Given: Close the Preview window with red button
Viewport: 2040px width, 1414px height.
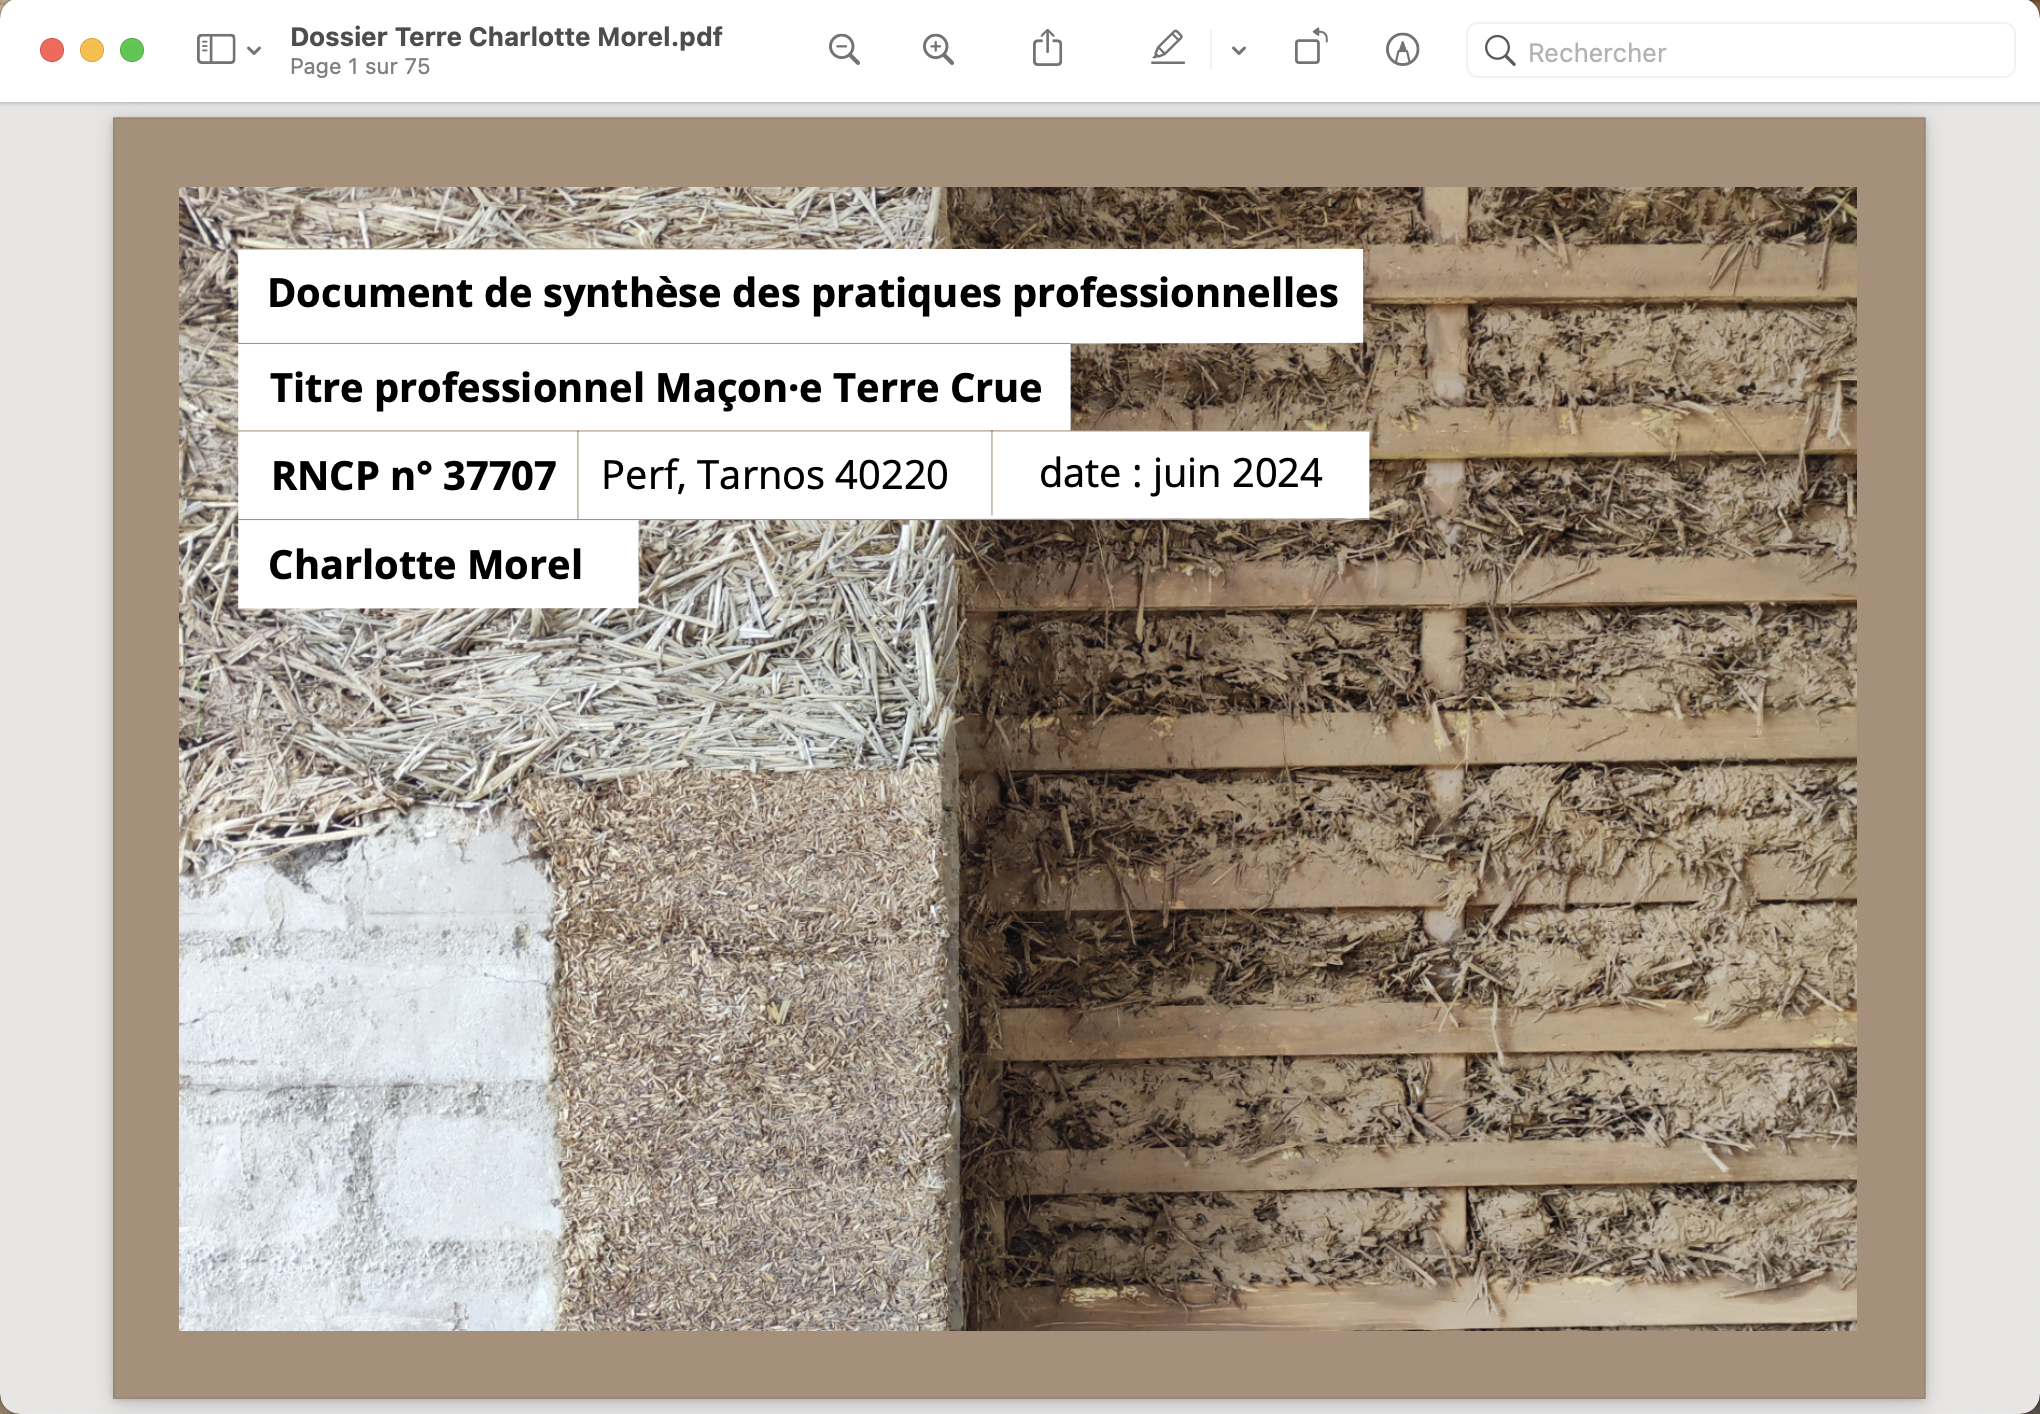Looking at the screenshot, I should tap(52, 50).
